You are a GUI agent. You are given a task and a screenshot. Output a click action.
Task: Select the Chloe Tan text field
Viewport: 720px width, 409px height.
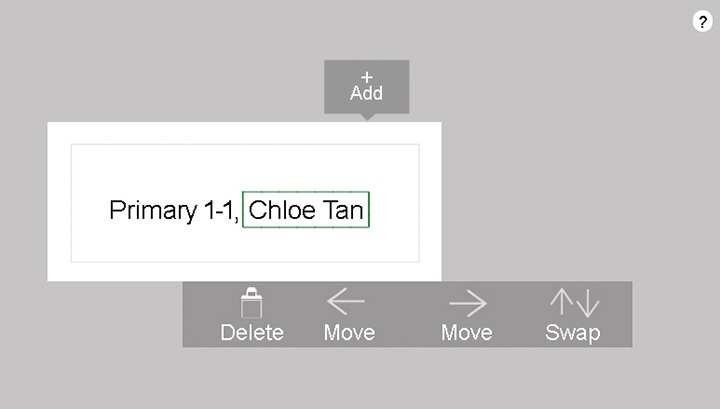tap(306, 210)
